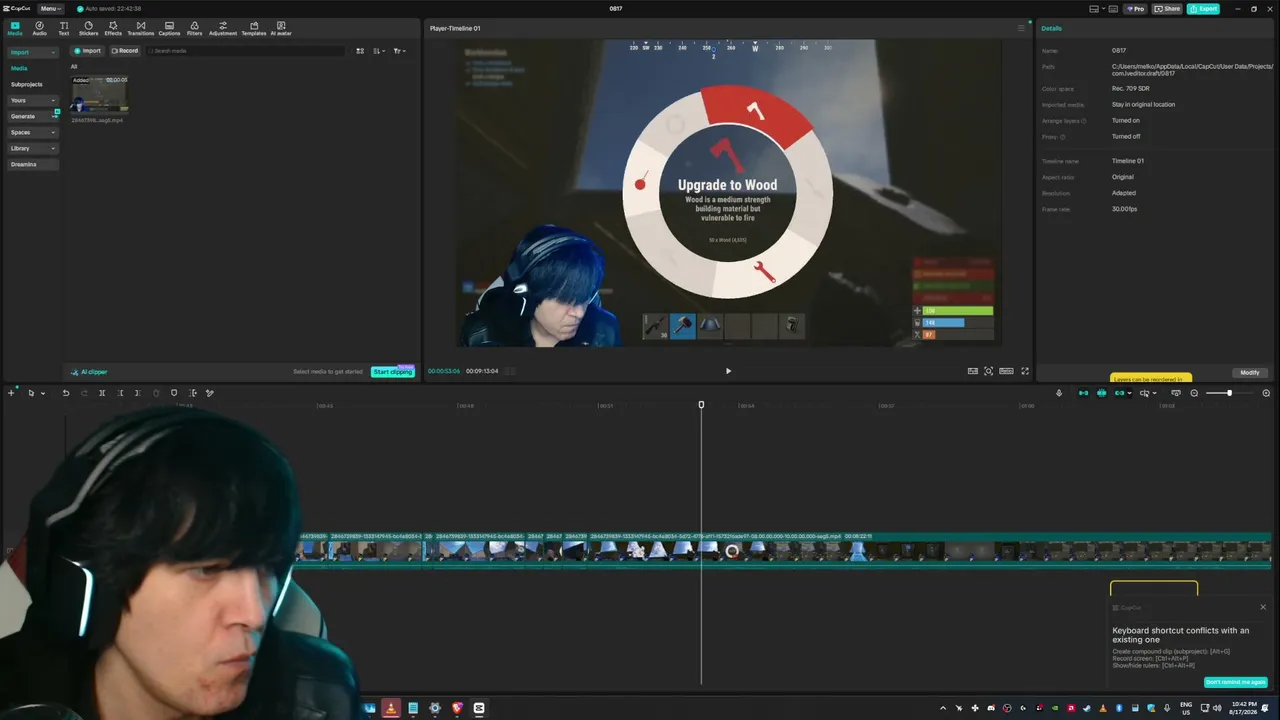Open the media filter dropdown
Viewport: 1280px width, 720px height.
(399, 51)
